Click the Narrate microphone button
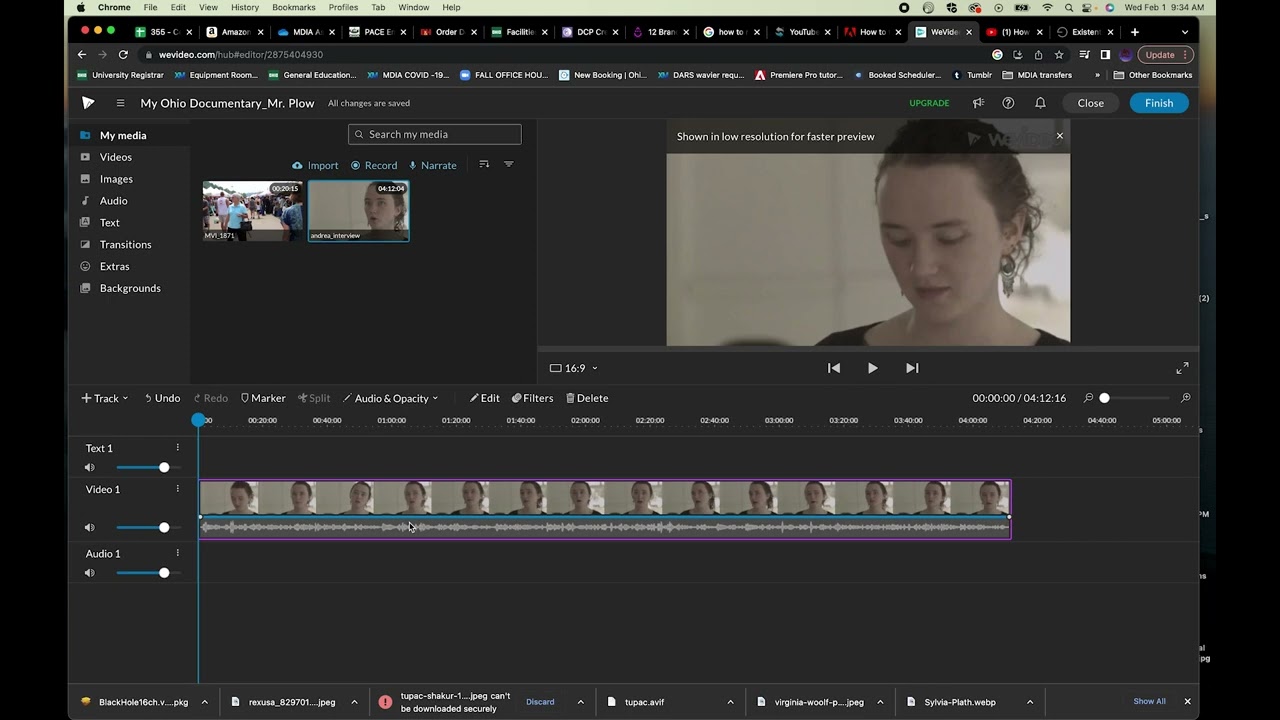This screenshot has height=720, width=1280. tap(432, 165)
